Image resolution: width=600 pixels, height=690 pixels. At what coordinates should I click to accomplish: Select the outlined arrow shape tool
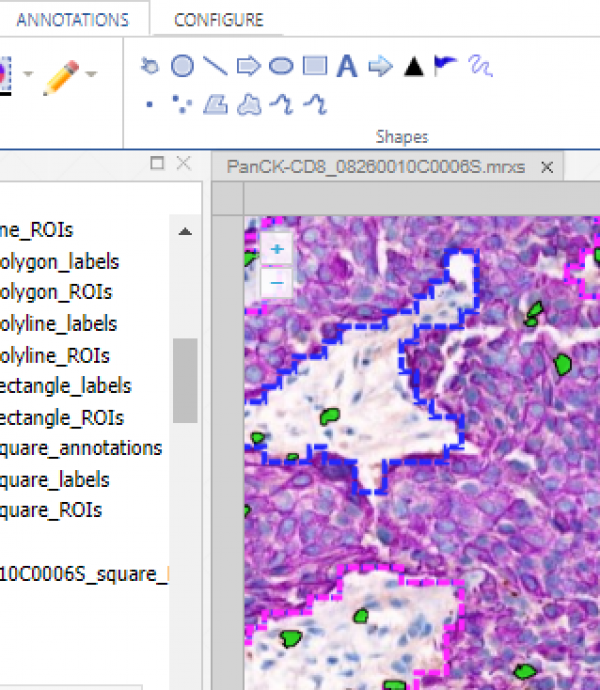click(248, 67)
